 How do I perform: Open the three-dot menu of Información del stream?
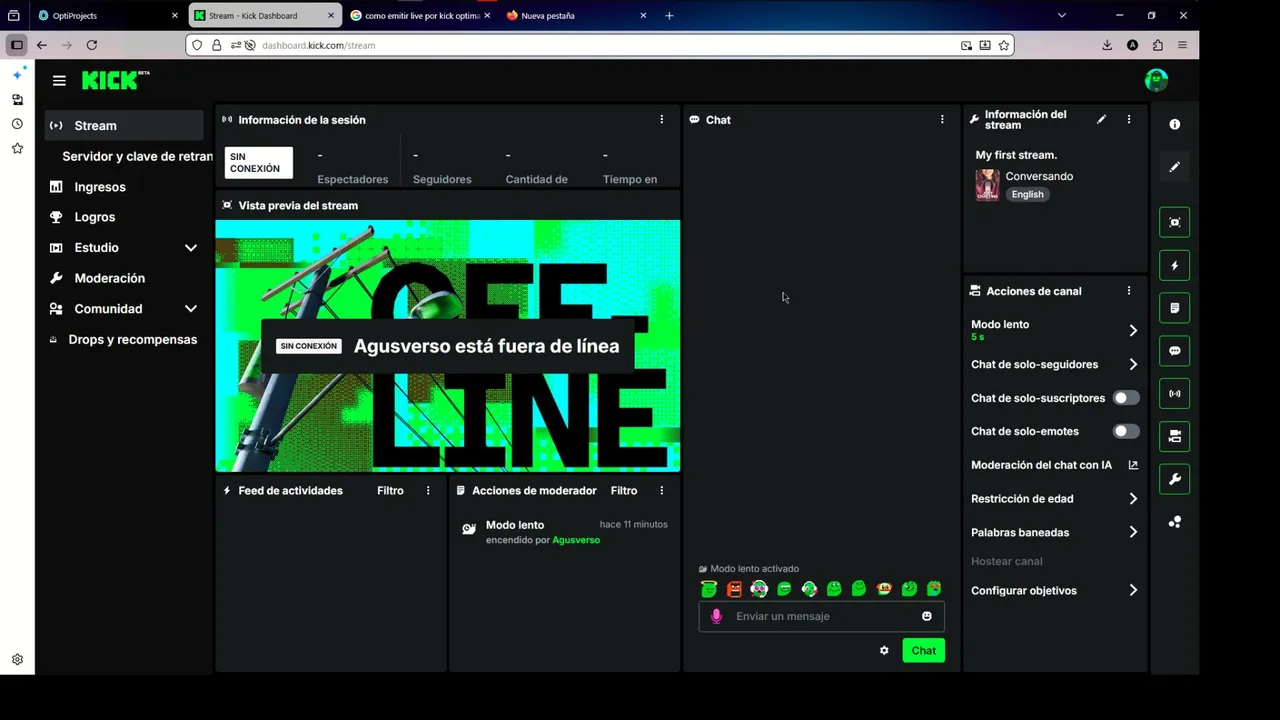pyautogui.click(x=1129, y=119)
